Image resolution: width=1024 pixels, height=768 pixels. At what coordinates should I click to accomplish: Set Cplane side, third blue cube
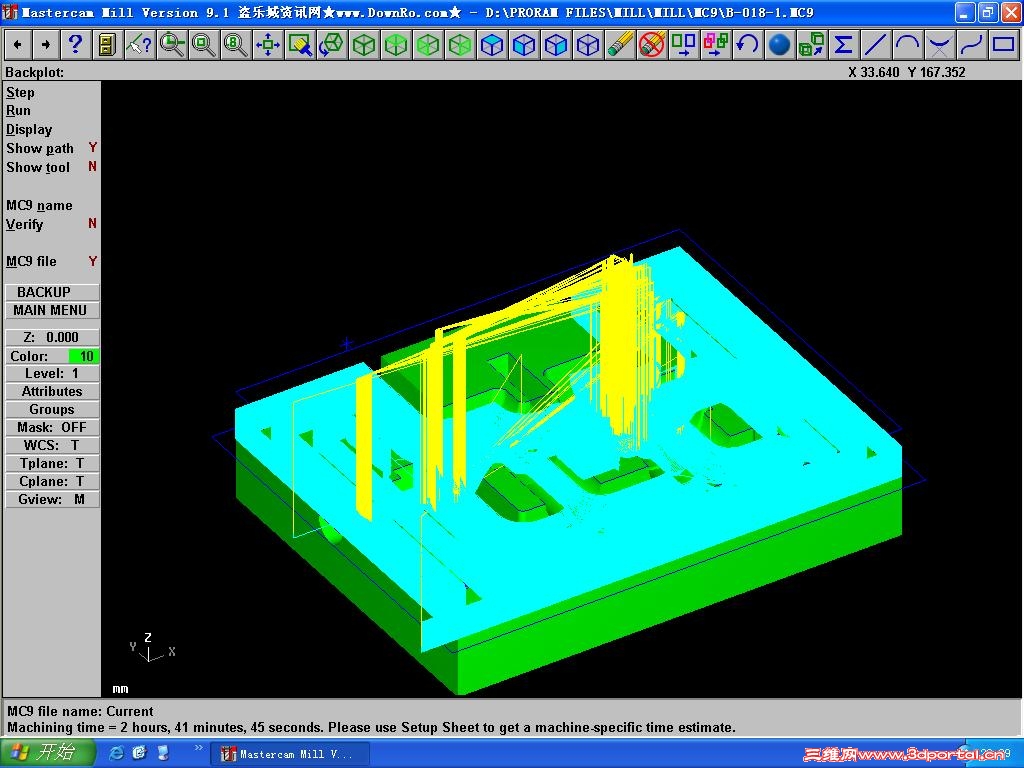(x=556, y=45)
